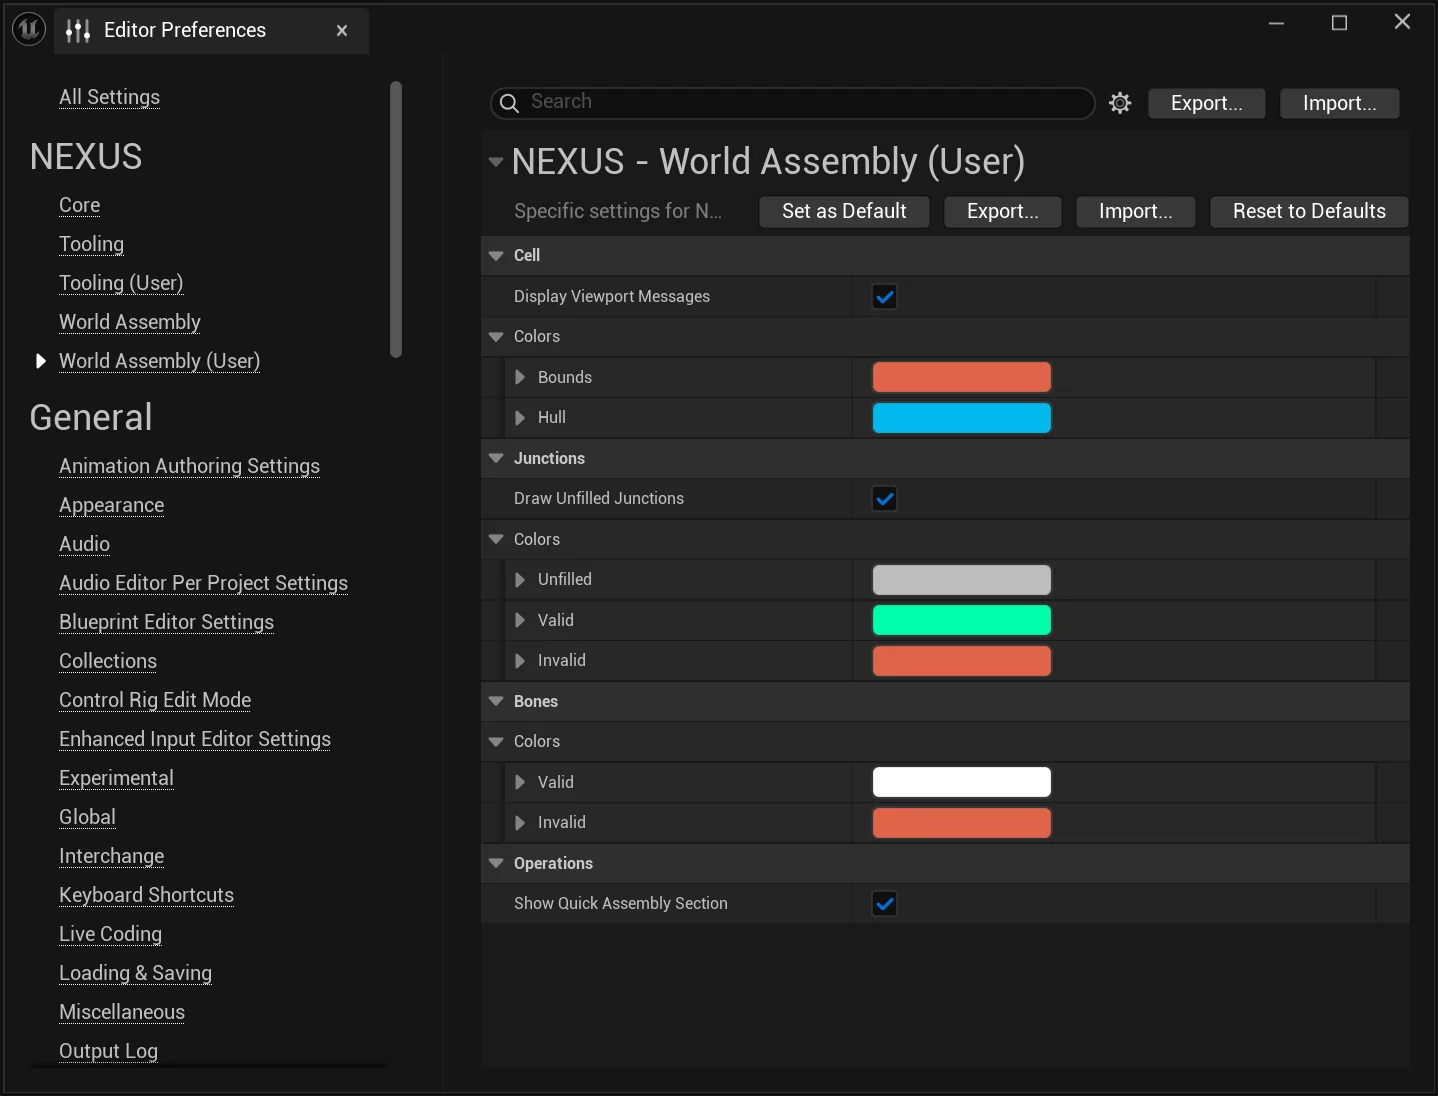Open Appearance settings
Screen dimensions: 1438x1096
point(111,505)
